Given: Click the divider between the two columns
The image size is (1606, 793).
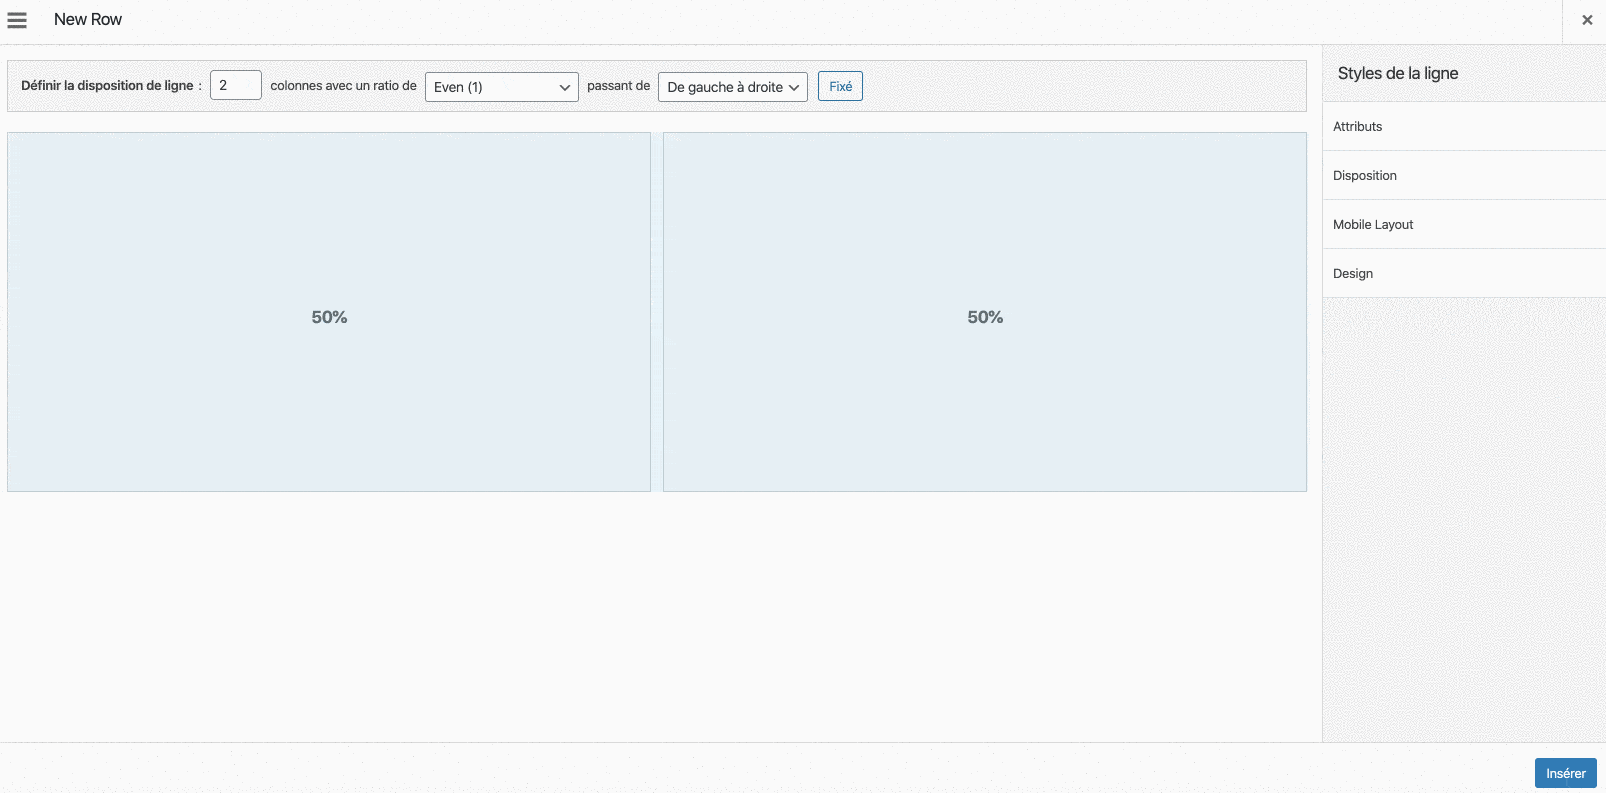Looking at the screenshot, I should pos(657,312).
